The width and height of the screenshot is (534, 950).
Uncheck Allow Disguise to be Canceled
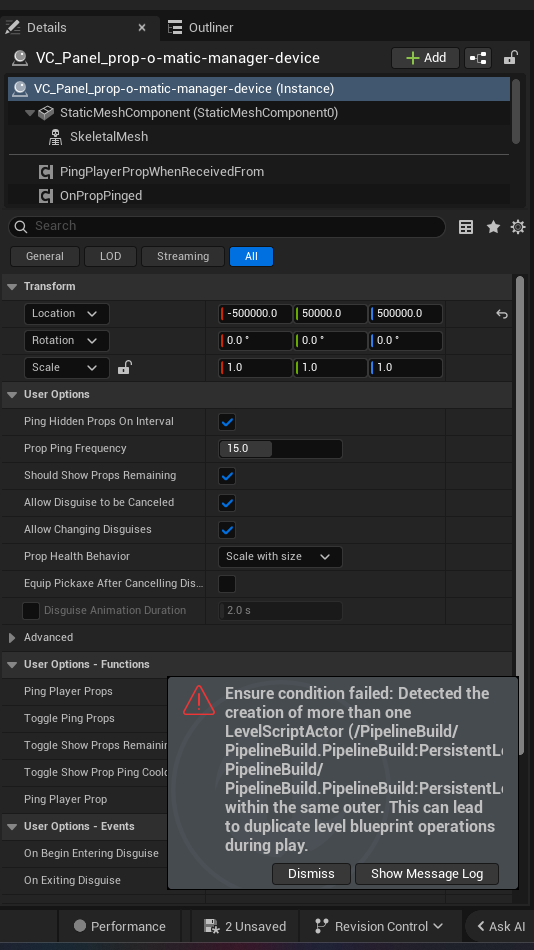click(x=227, y=503)
